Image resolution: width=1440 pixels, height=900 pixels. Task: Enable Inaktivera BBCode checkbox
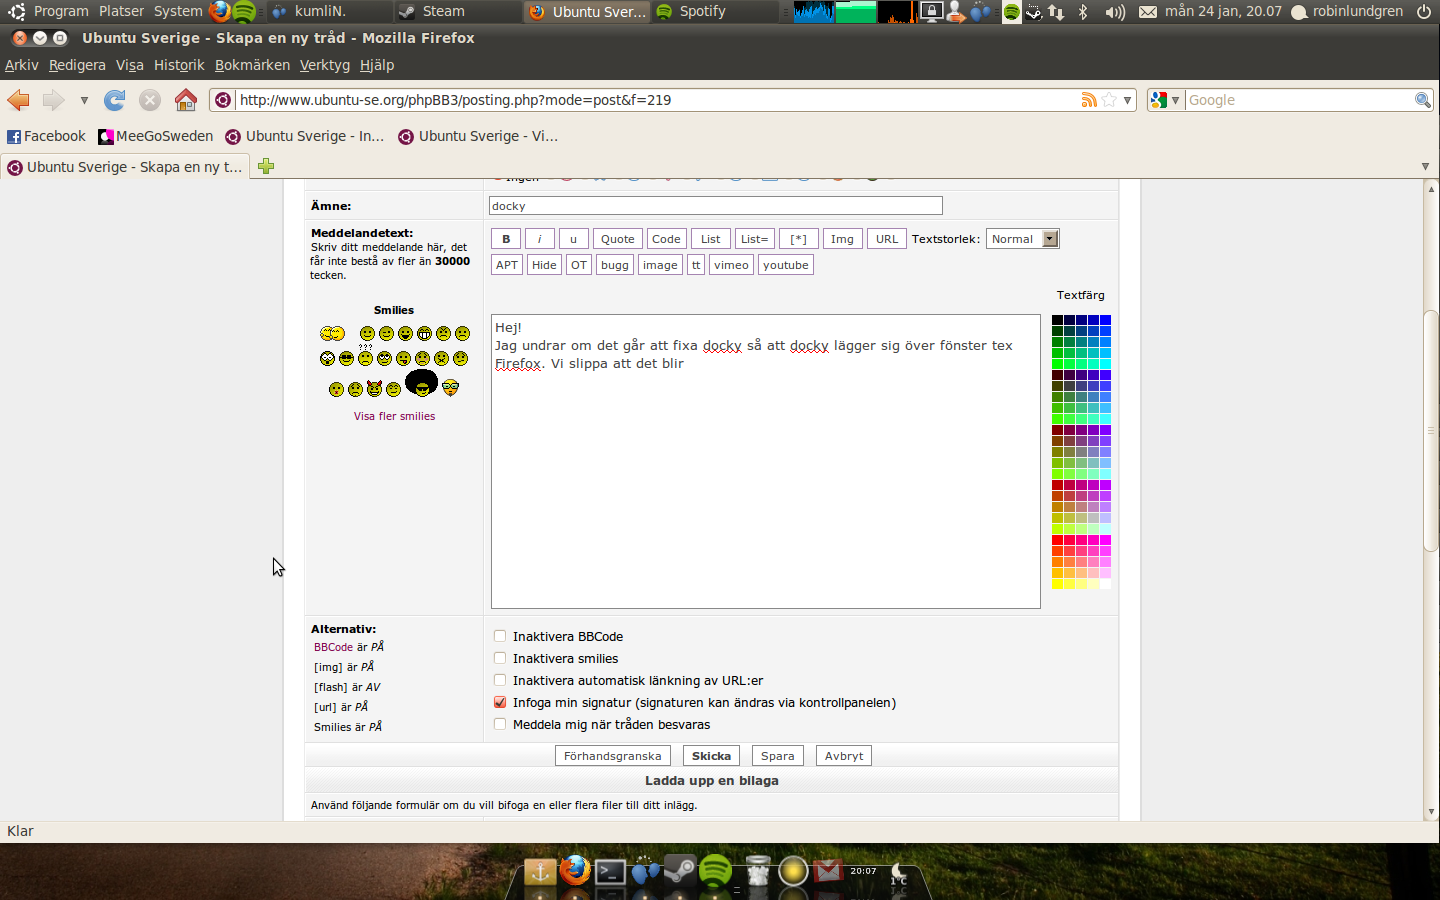tap(500, 636)
